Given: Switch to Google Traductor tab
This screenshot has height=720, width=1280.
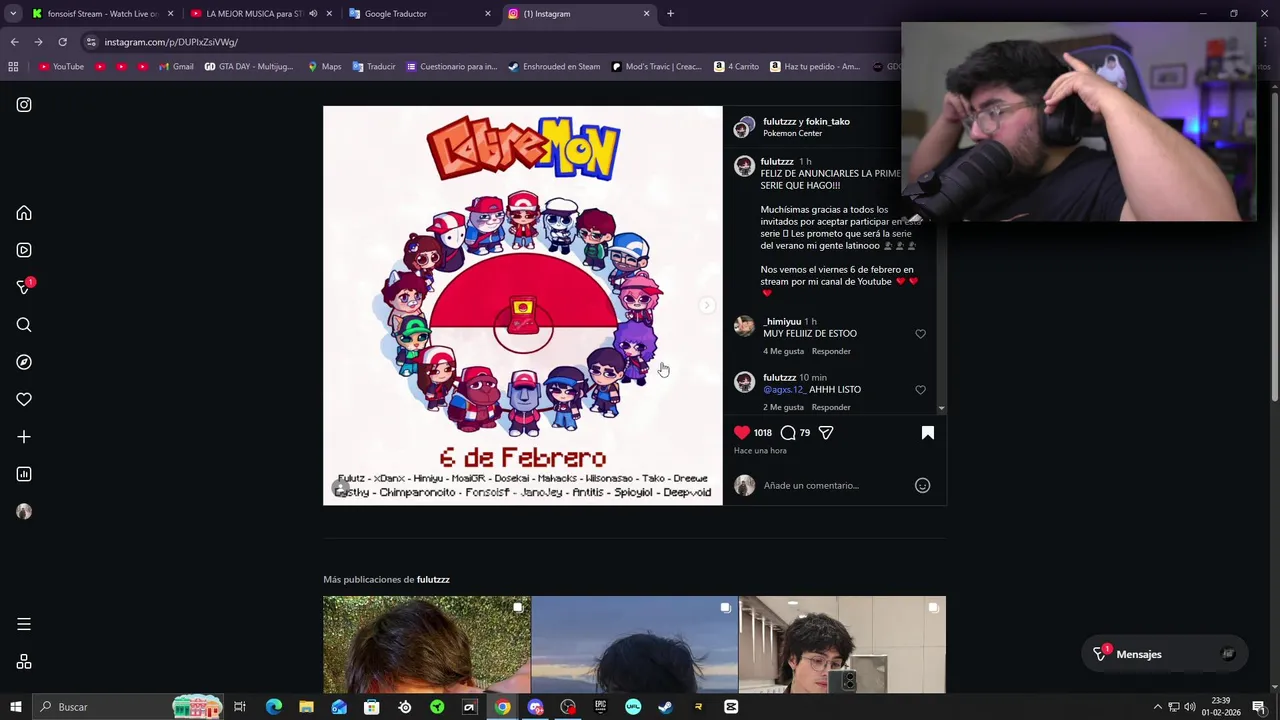Looking at the screenshot, I should (x=419, y=14).
